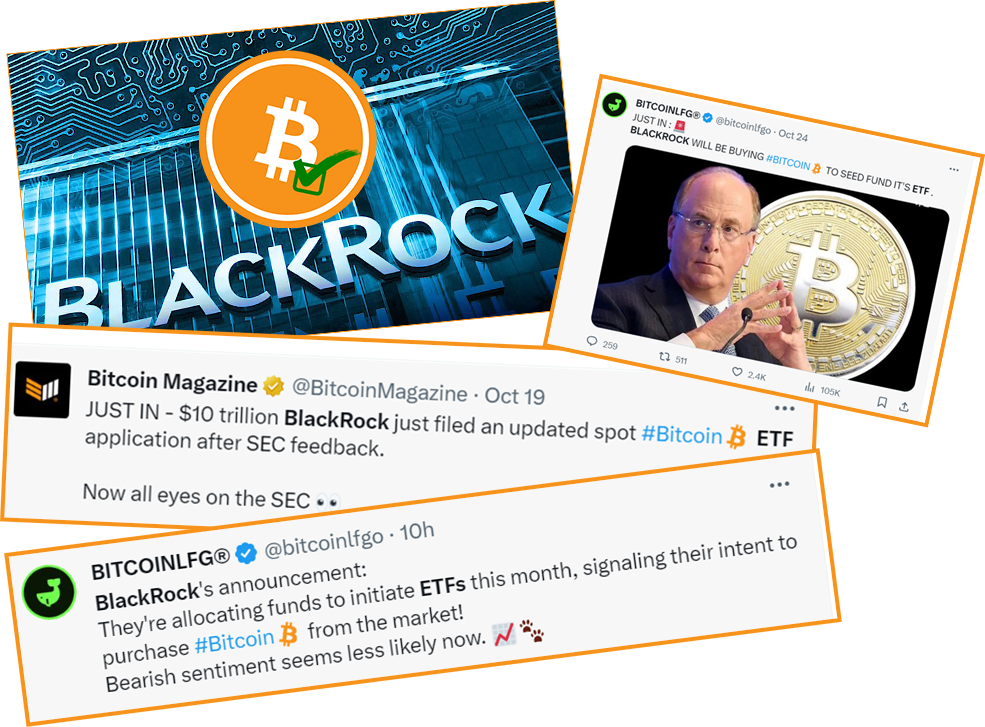Open three-dot menu on BITCOINLFG 10h tweet

(780, 484)
